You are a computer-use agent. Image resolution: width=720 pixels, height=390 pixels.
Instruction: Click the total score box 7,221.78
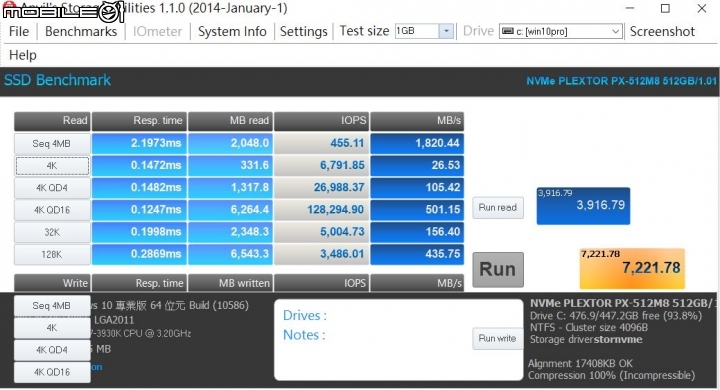[x=632, y=269]
